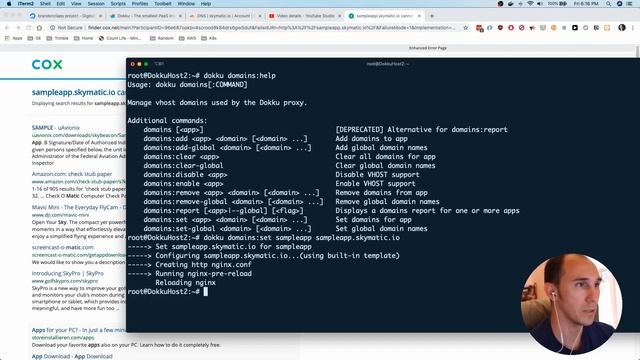Viewport: 640px width, 360px height.
Task: Click the megaphone extension icon
Action: (x=532, y=28)
